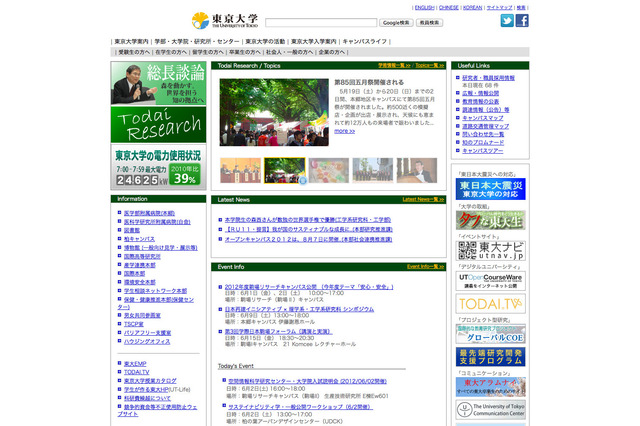This screenshot has height=426, width=640.
Task: Follow the 'more >>' link under the festival article
Action: 344,131
